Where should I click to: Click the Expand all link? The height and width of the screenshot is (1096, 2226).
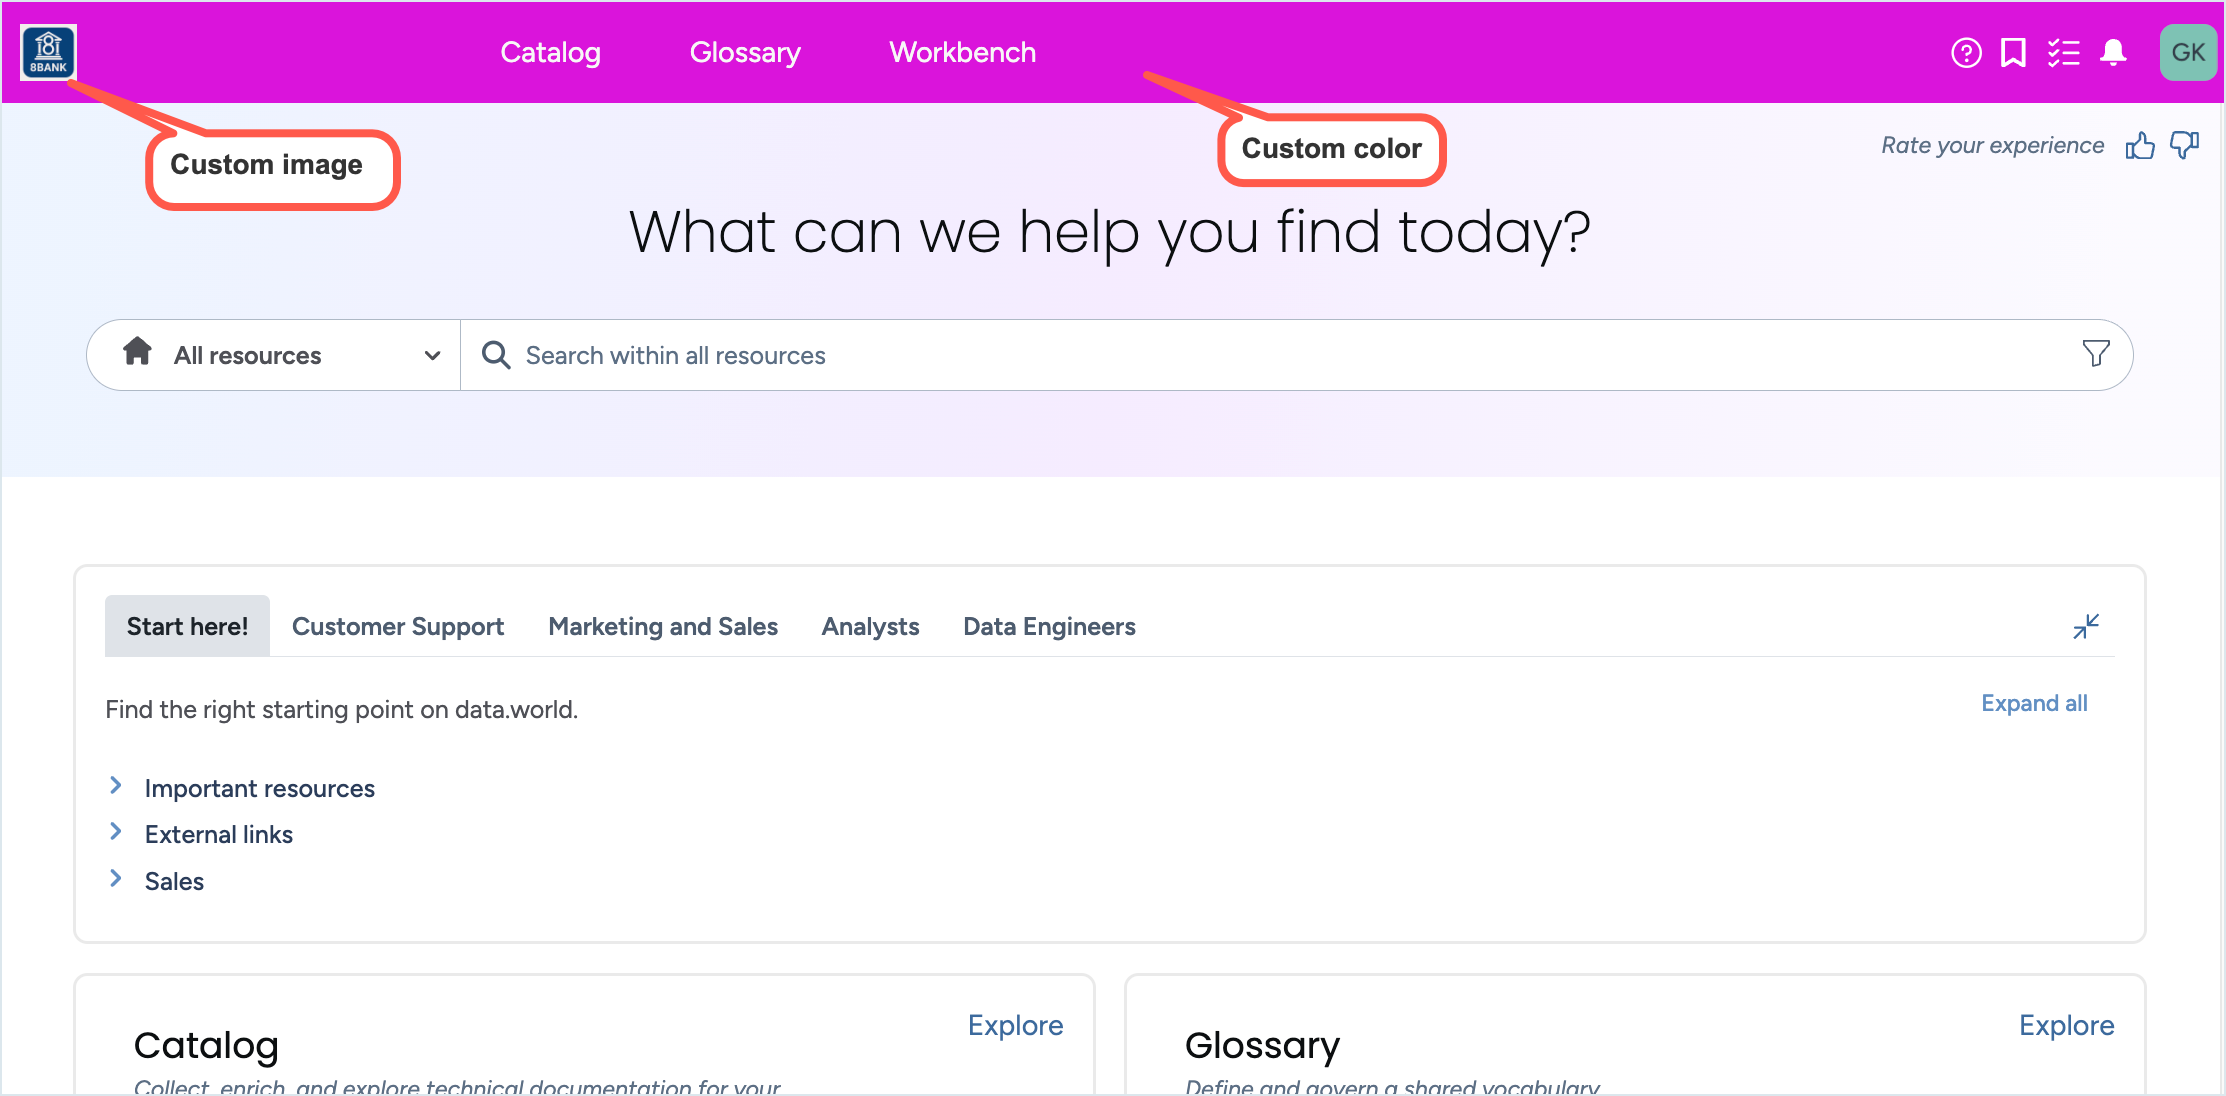click(2034, 704)
